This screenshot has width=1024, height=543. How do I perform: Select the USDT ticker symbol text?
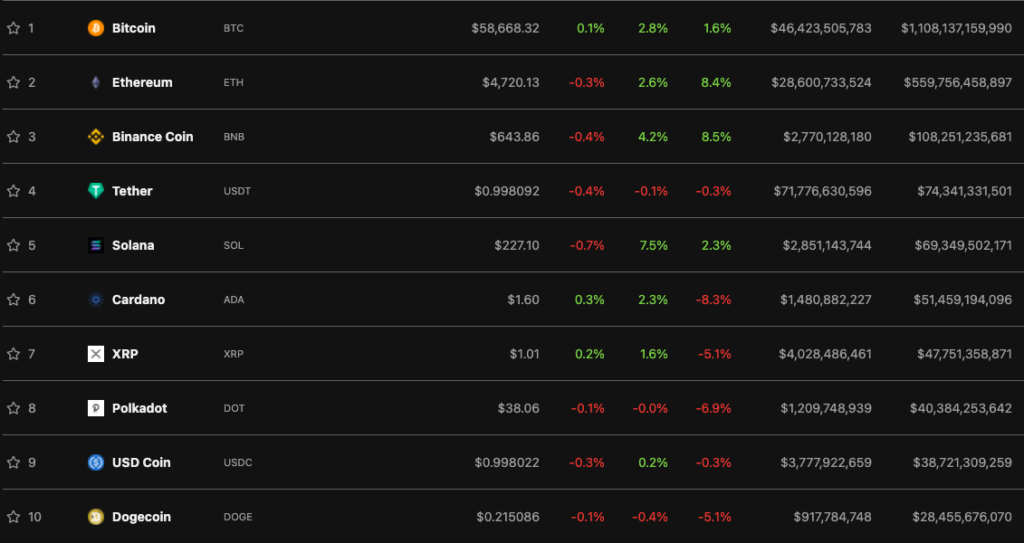(237, 191)
